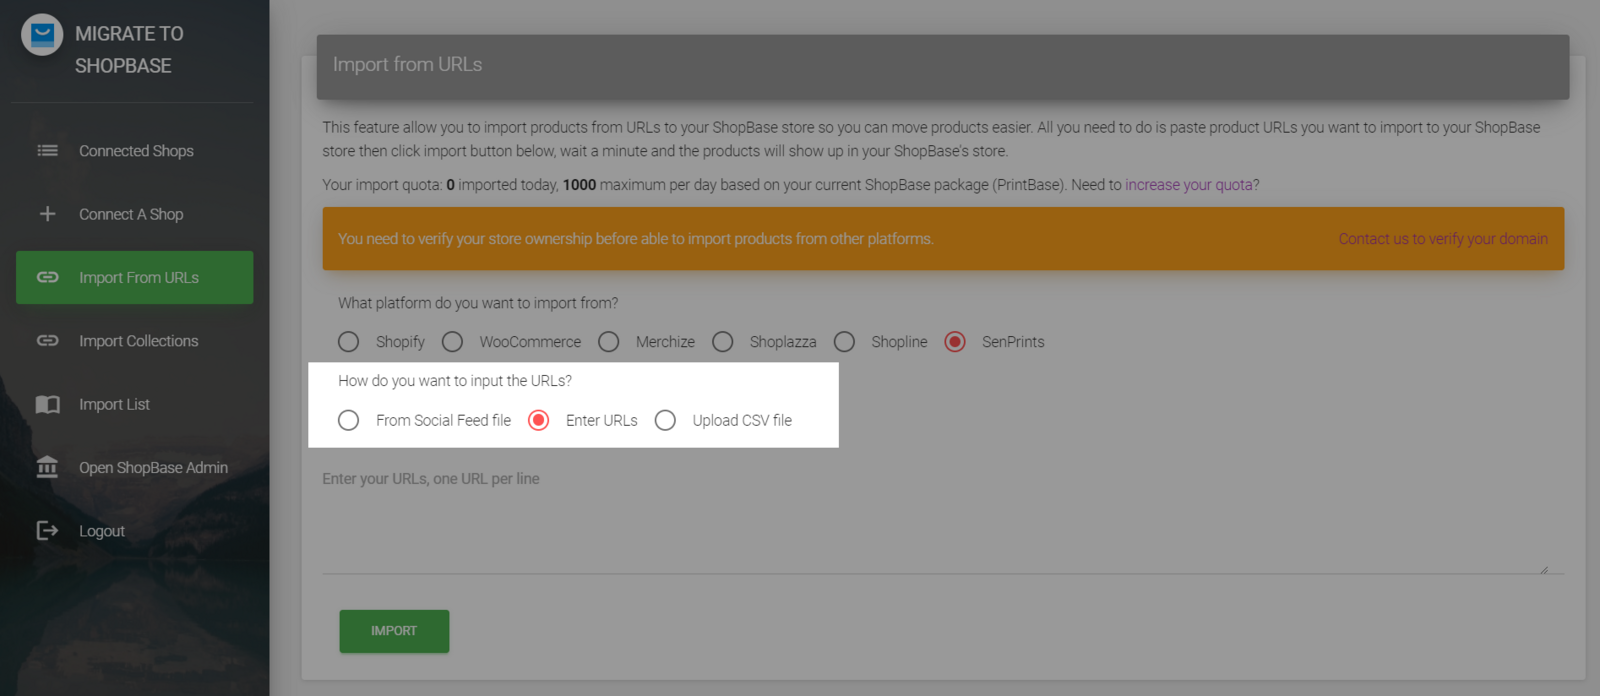Click the Import from URLs header title
The height and width of the screenshot is (696, 1600).
coord(407,64)
